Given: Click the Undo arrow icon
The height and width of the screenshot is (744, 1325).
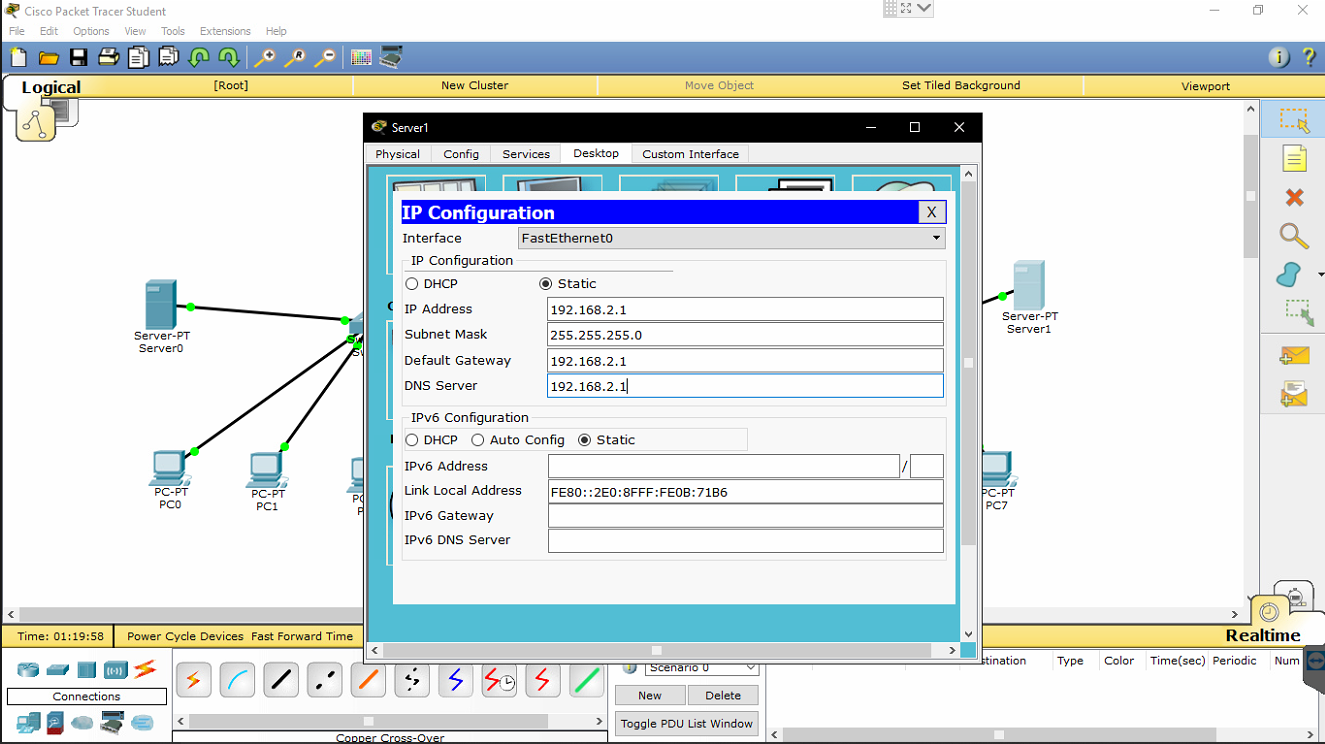Looking at the screenshot, I should [x=198, y=57].
